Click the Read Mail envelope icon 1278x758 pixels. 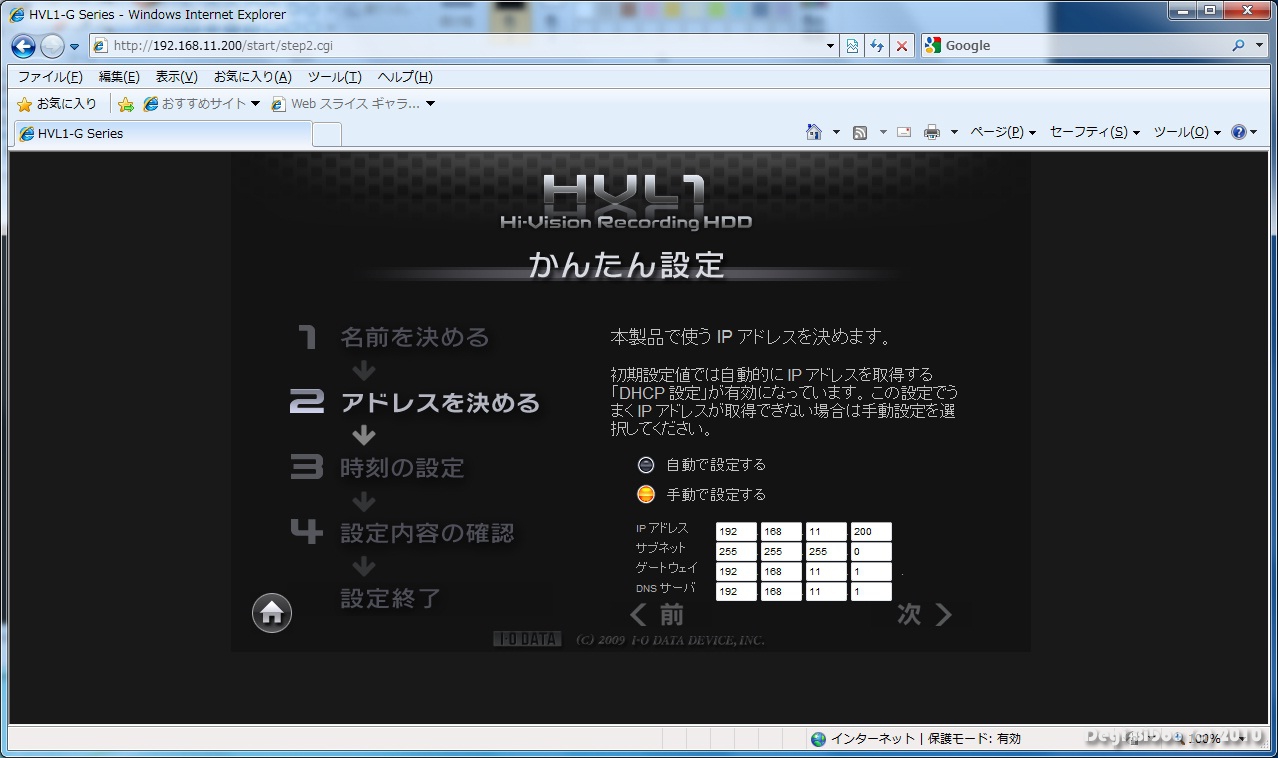(x=904, y=132)
